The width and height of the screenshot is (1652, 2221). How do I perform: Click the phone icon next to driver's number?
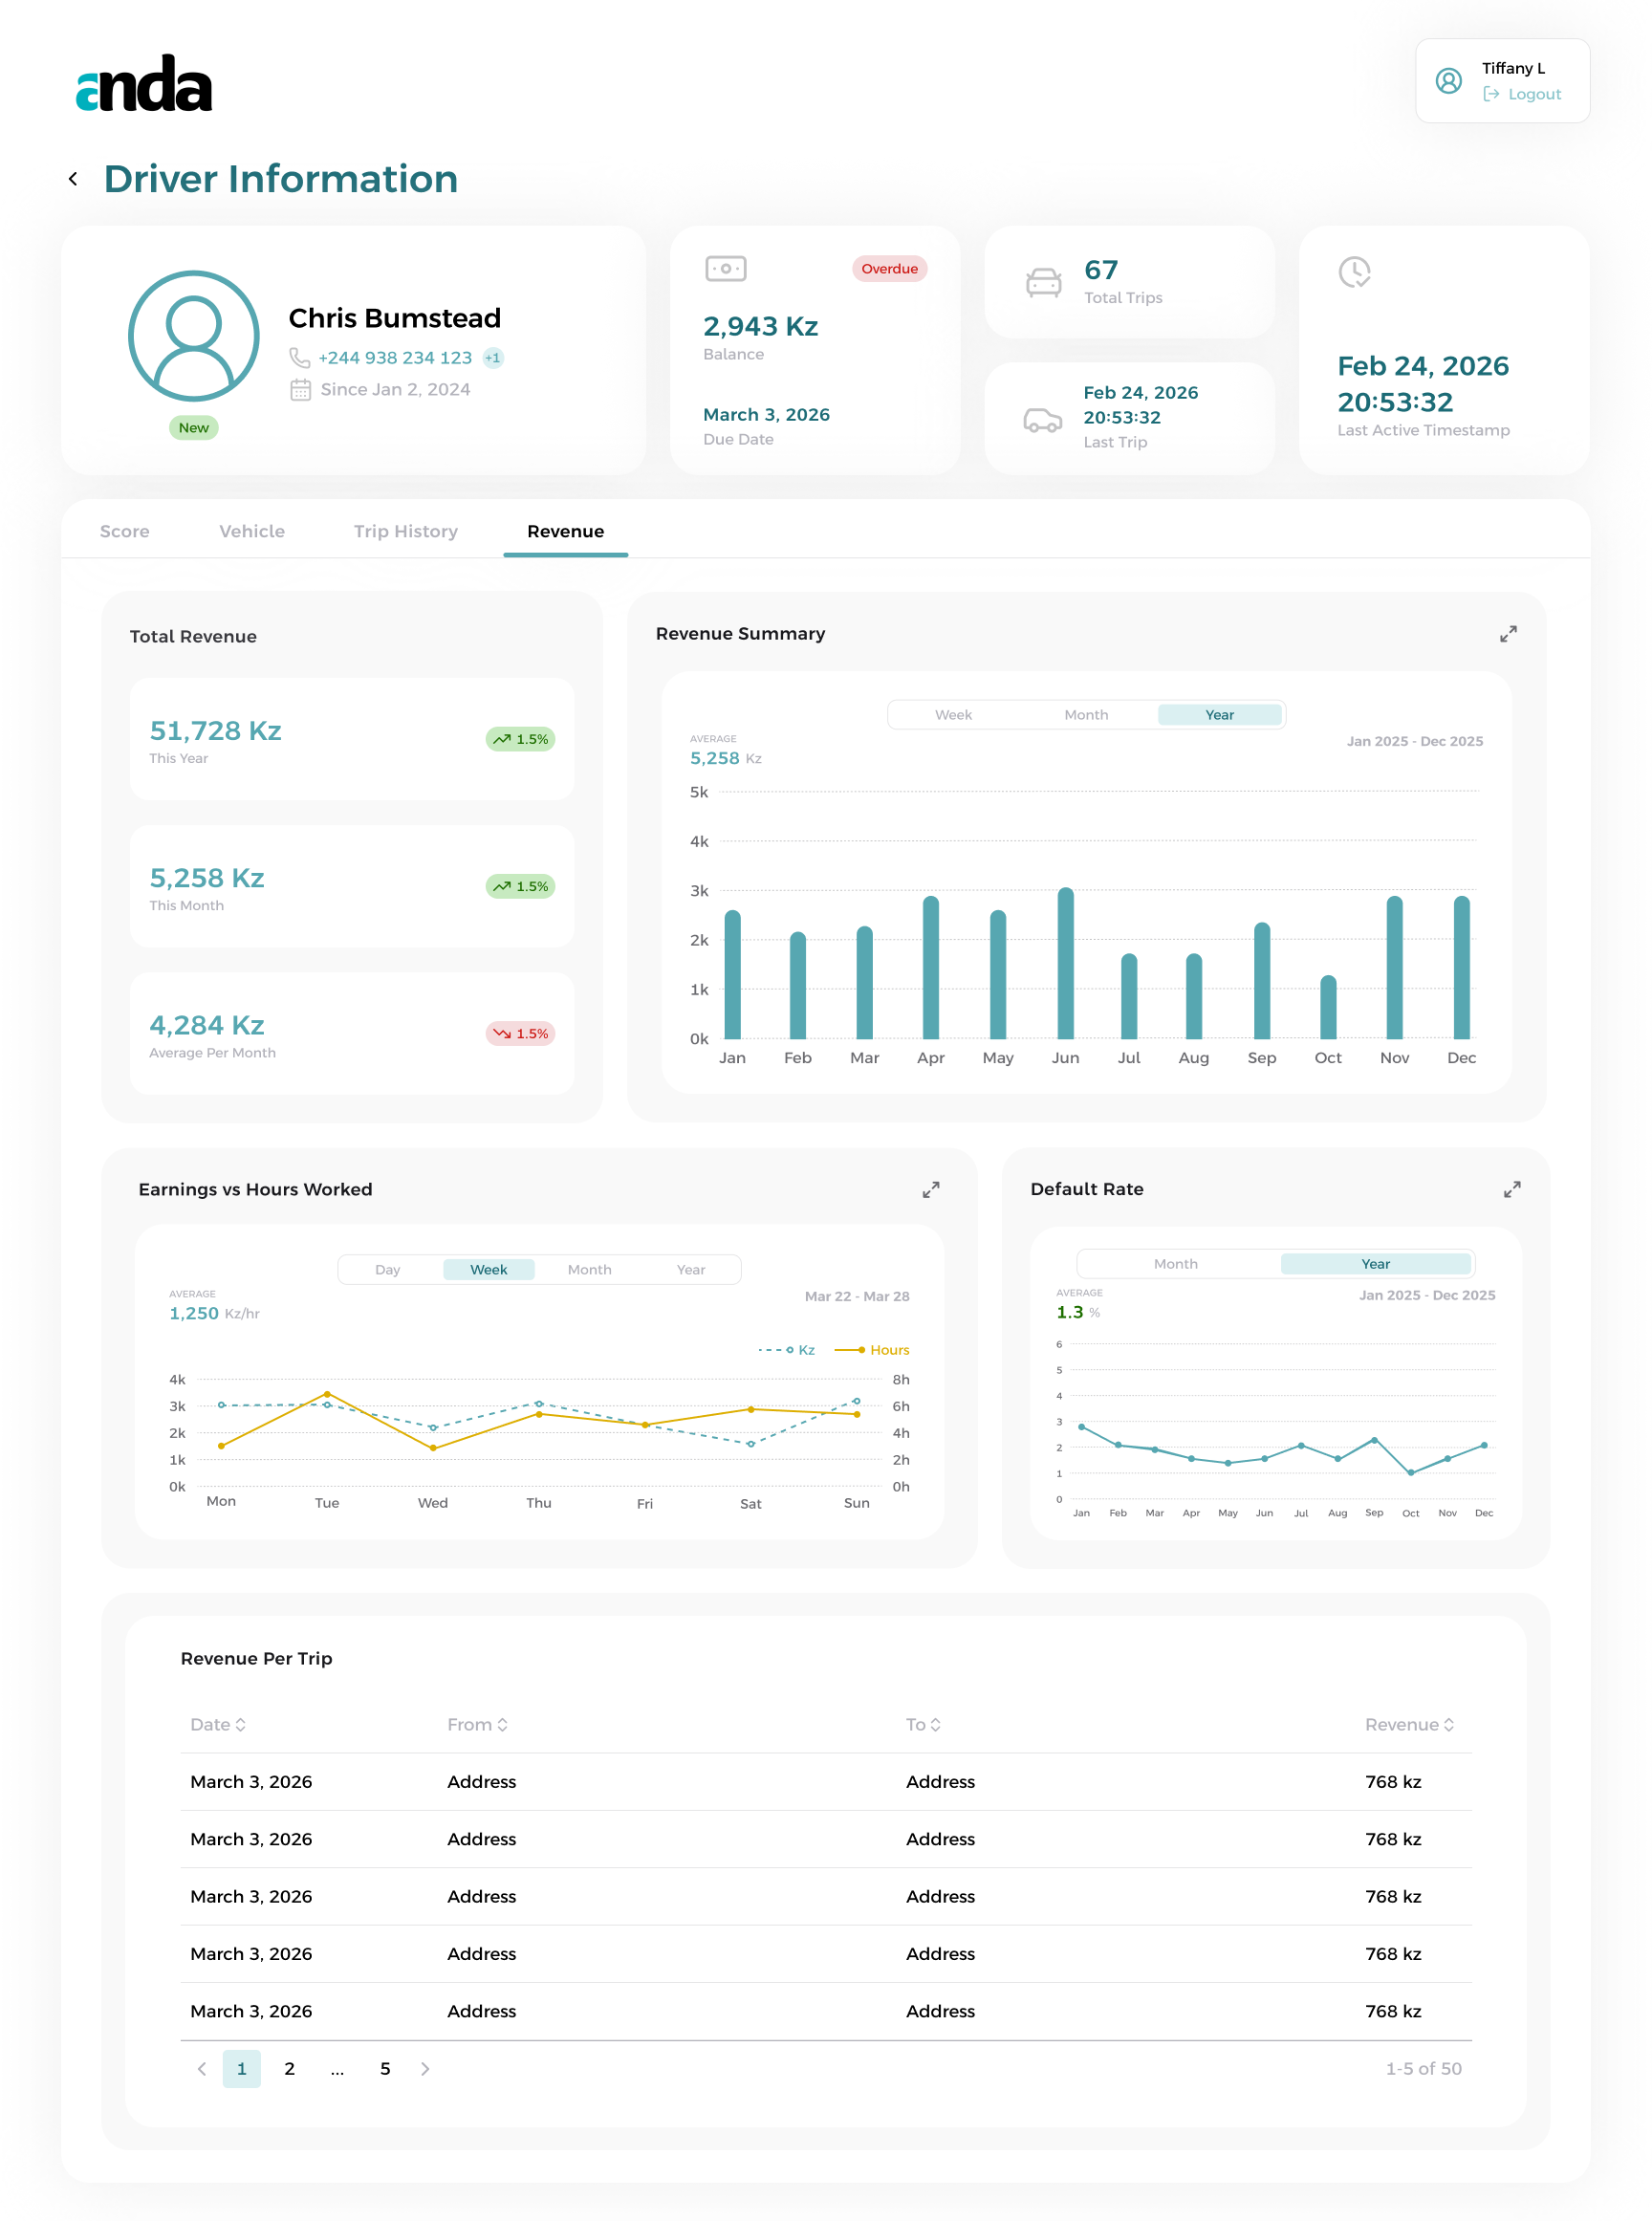(299, 357)
